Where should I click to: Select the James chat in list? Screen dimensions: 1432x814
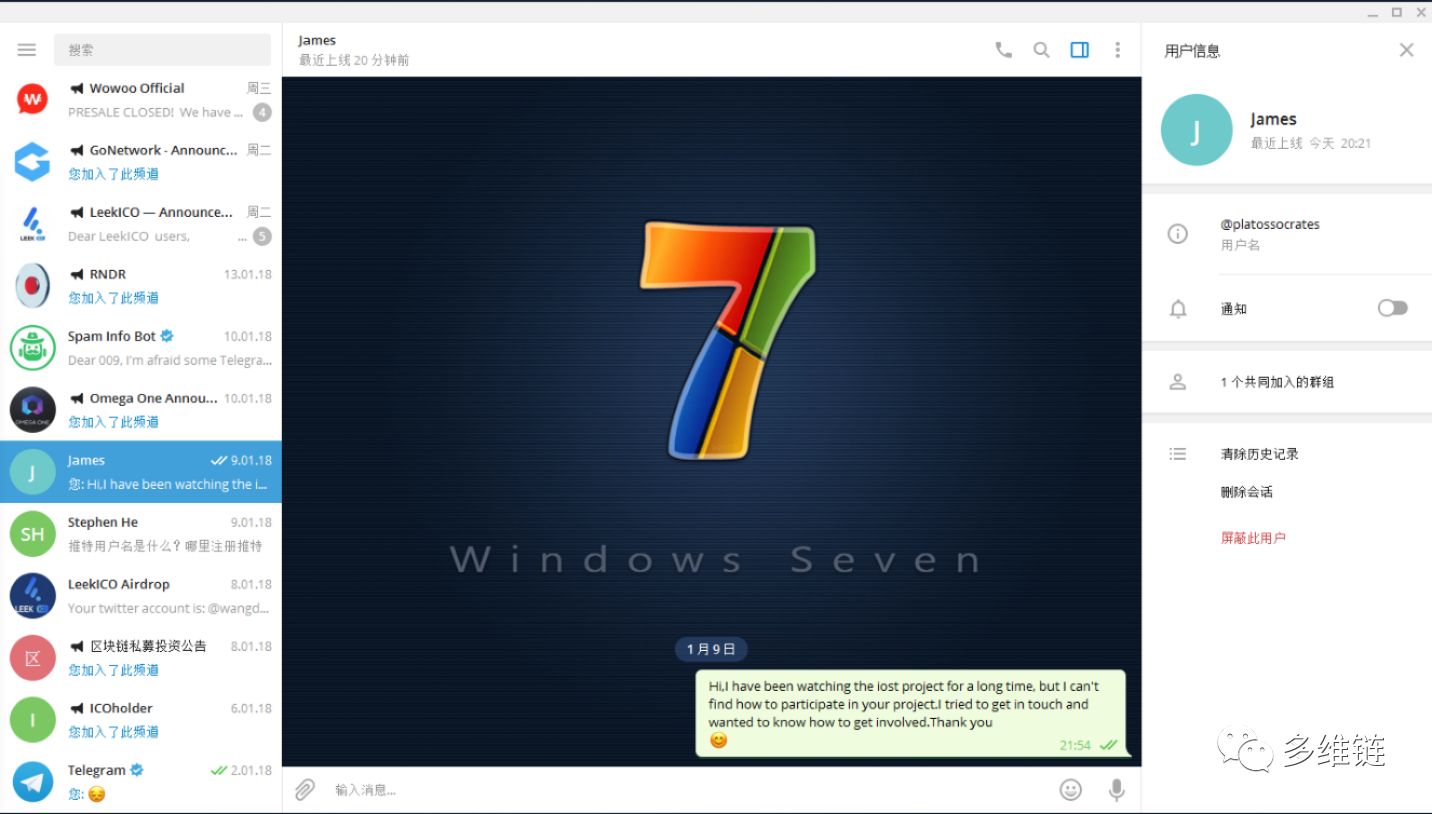point(141,472)
